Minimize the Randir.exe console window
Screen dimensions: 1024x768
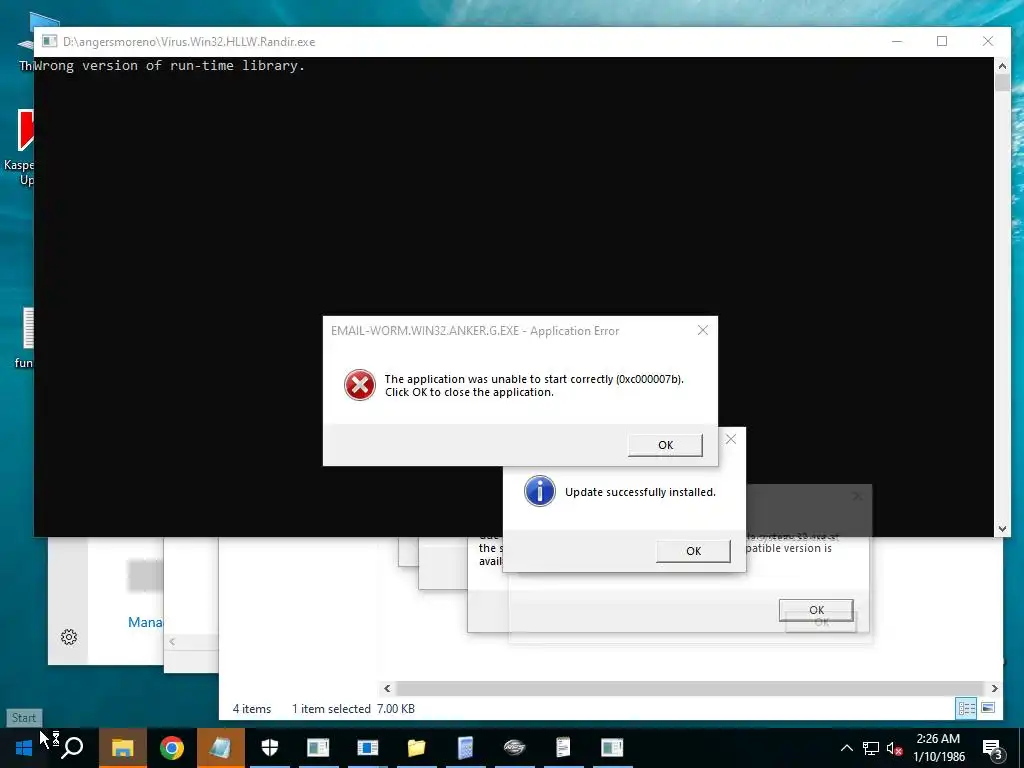click(897, 41)
